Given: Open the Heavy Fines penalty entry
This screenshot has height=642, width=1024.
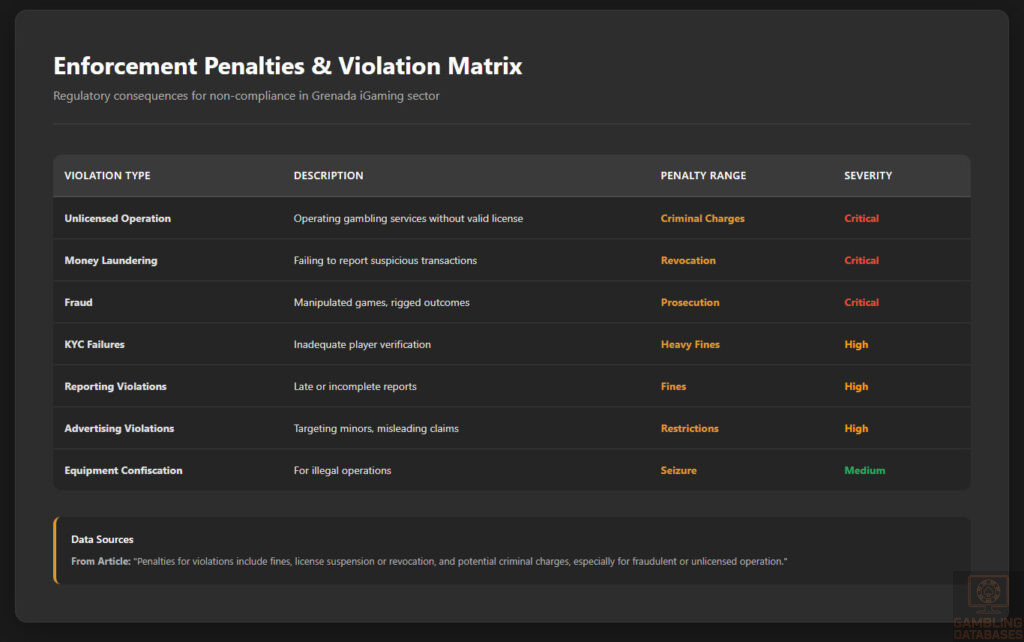Looking at the screenshot, I should coord(690,344).
